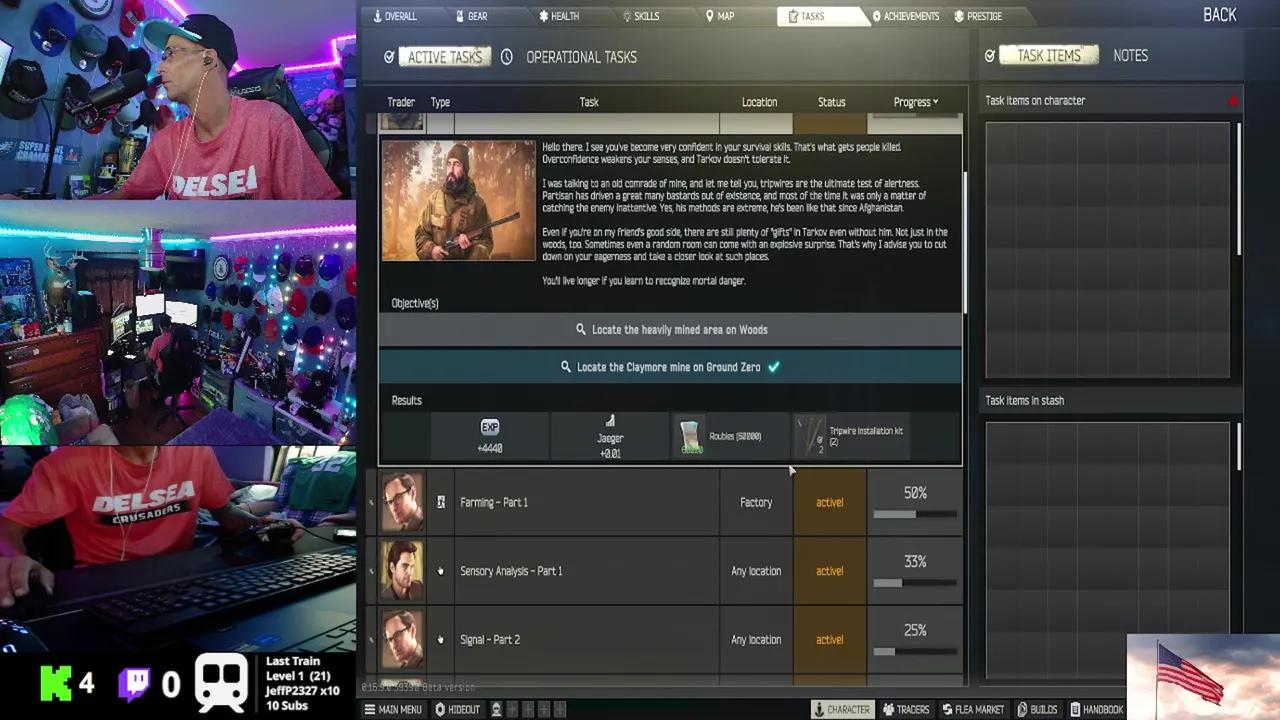The width and height of the screenshot is (1280, 720).
Task: Select completed objective Locate Claymore mine on Ground Zero
Action: point(670,367)
